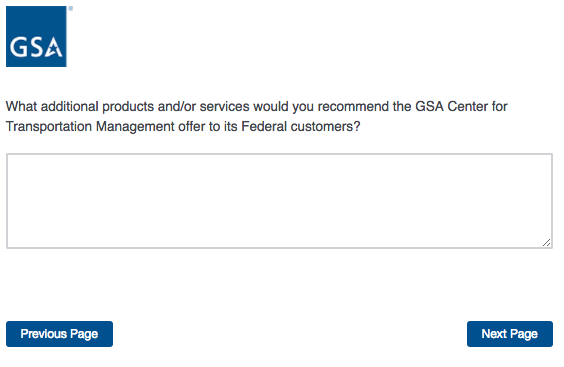Click the GSA logo
Screen dimensions: 564x367
(x=36, y=36)
